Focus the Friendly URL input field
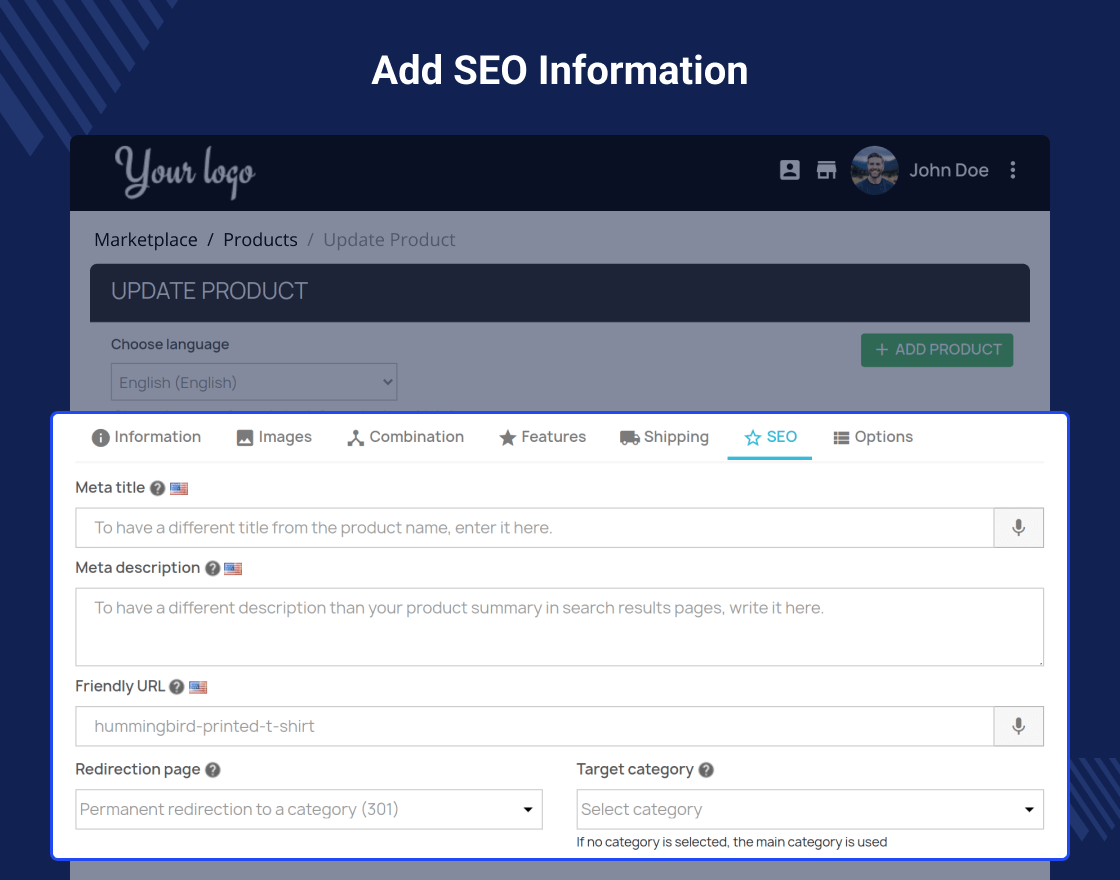 pyautogui.click(x=534, y=726)
